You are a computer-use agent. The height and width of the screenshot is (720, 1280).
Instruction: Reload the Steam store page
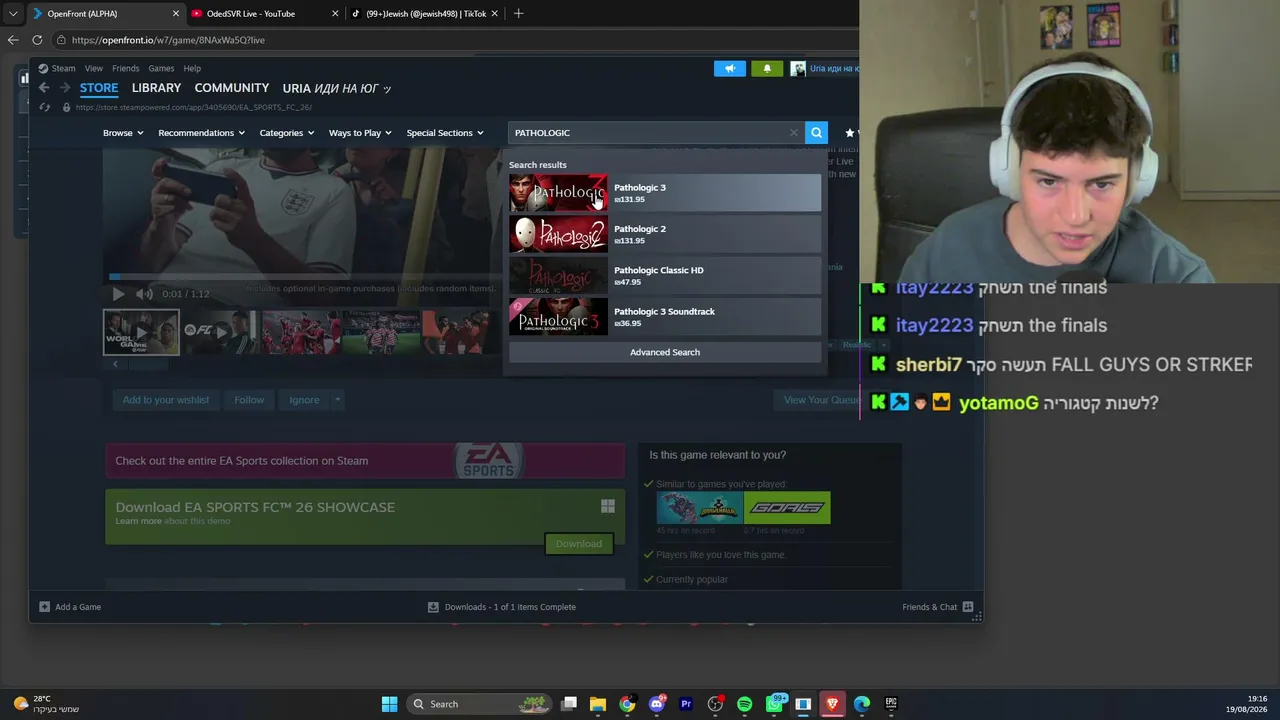[45, 107]
